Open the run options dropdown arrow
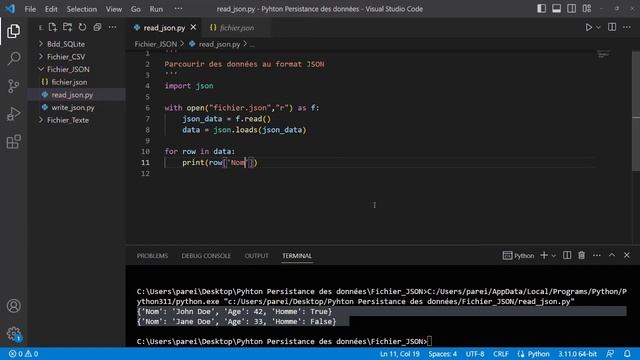This screenshot has height=360, width=640. coord(598,27)
